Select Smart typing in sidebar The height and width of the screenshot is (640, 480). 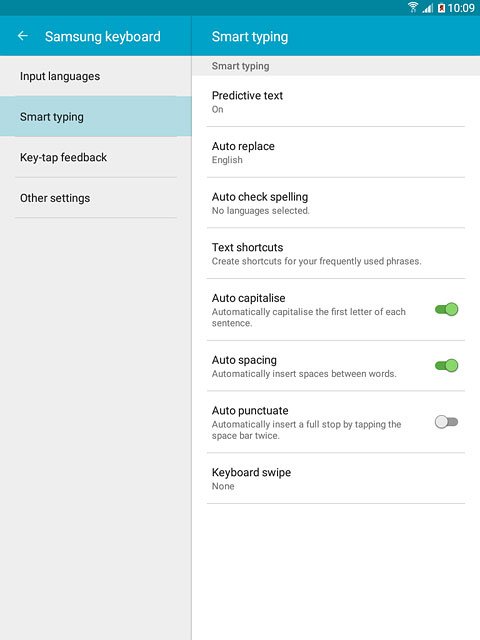96,117
